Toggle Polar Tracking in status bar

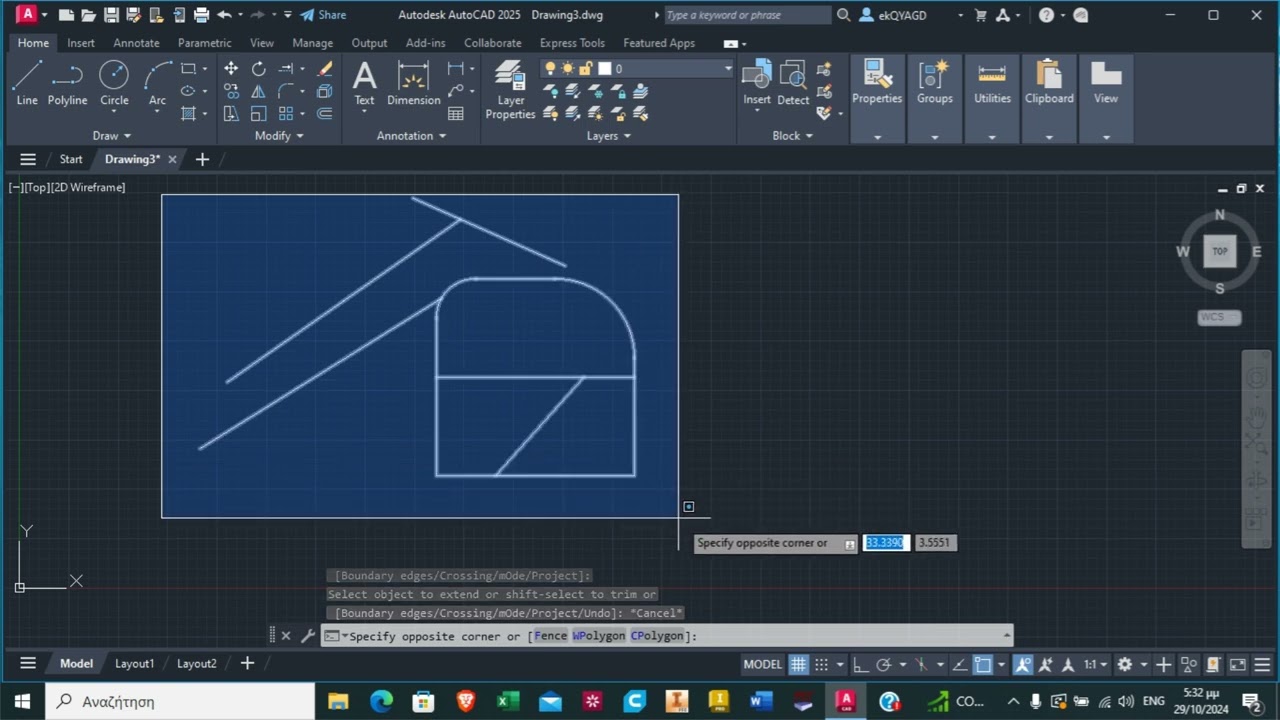pos(884,664)
